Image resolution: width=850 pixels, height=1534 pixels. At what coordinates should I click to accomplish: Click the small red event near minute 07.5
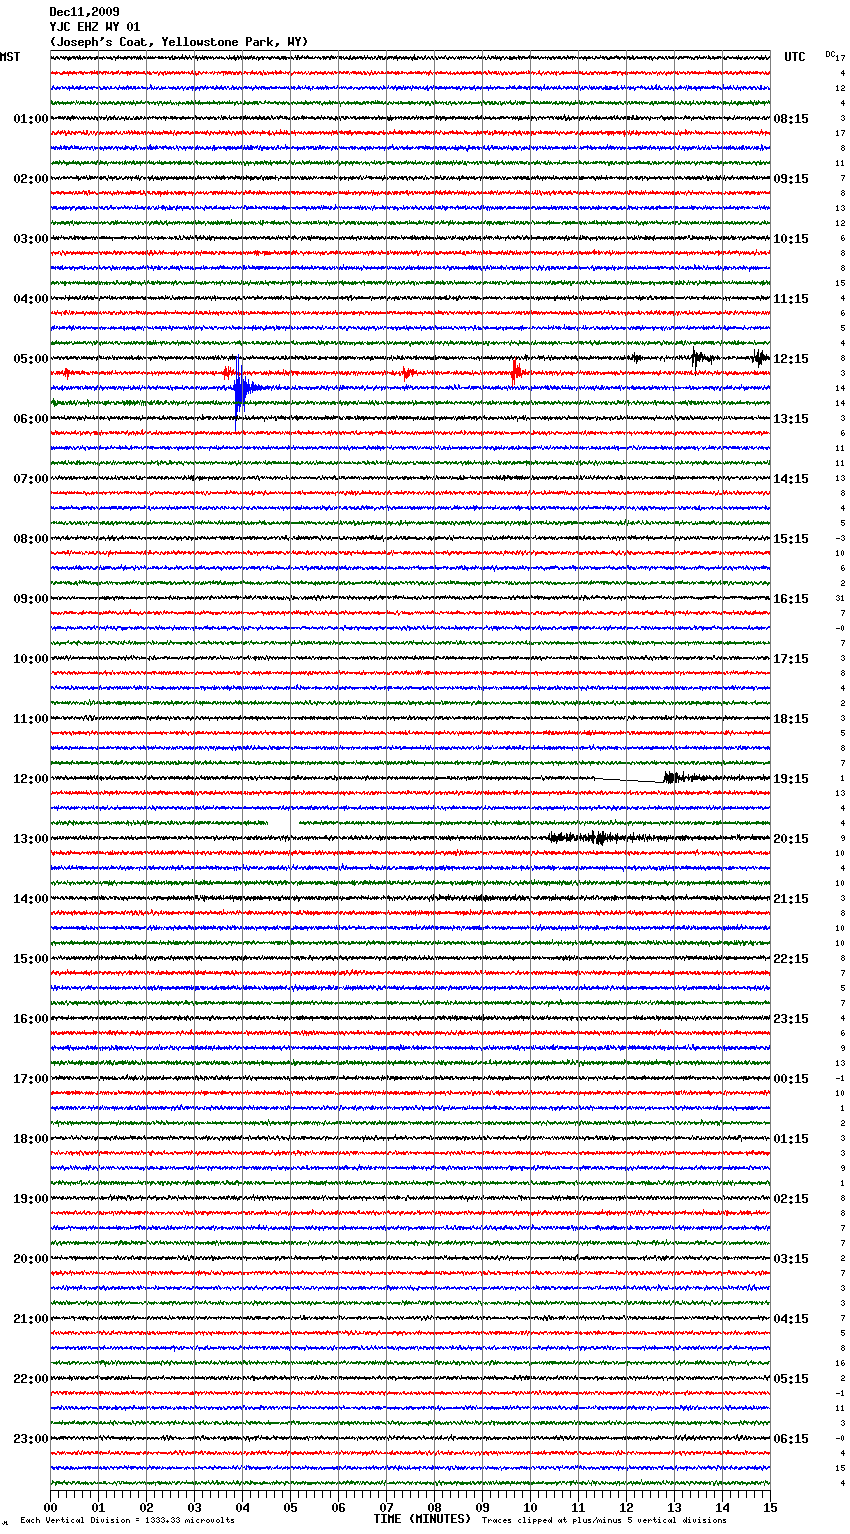point(407,373)
